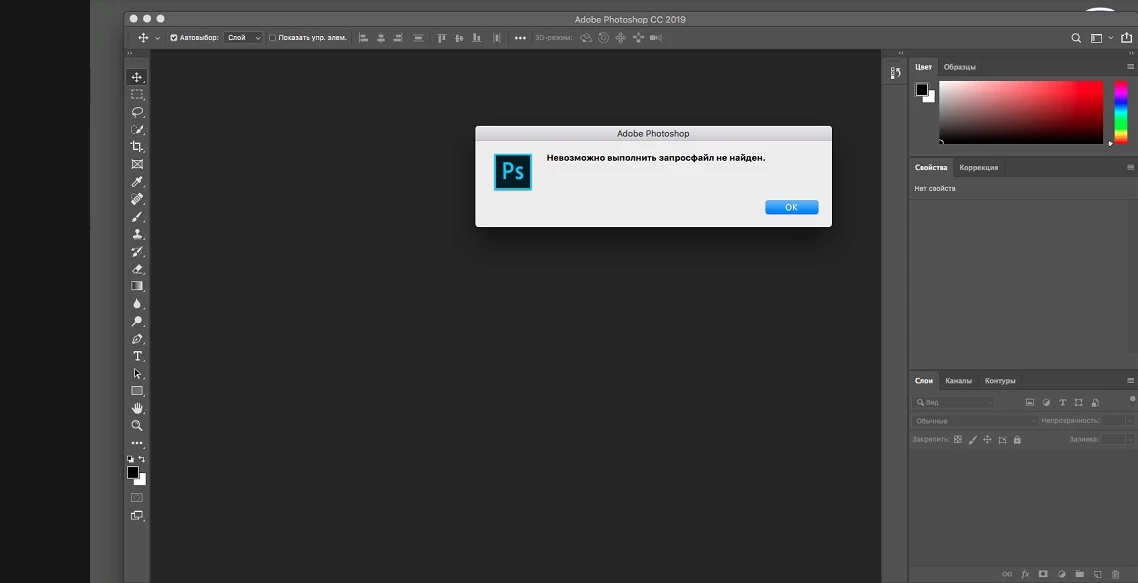Select the History Brush tool
Screen dimensions: 1138x583
pos(136,251)
